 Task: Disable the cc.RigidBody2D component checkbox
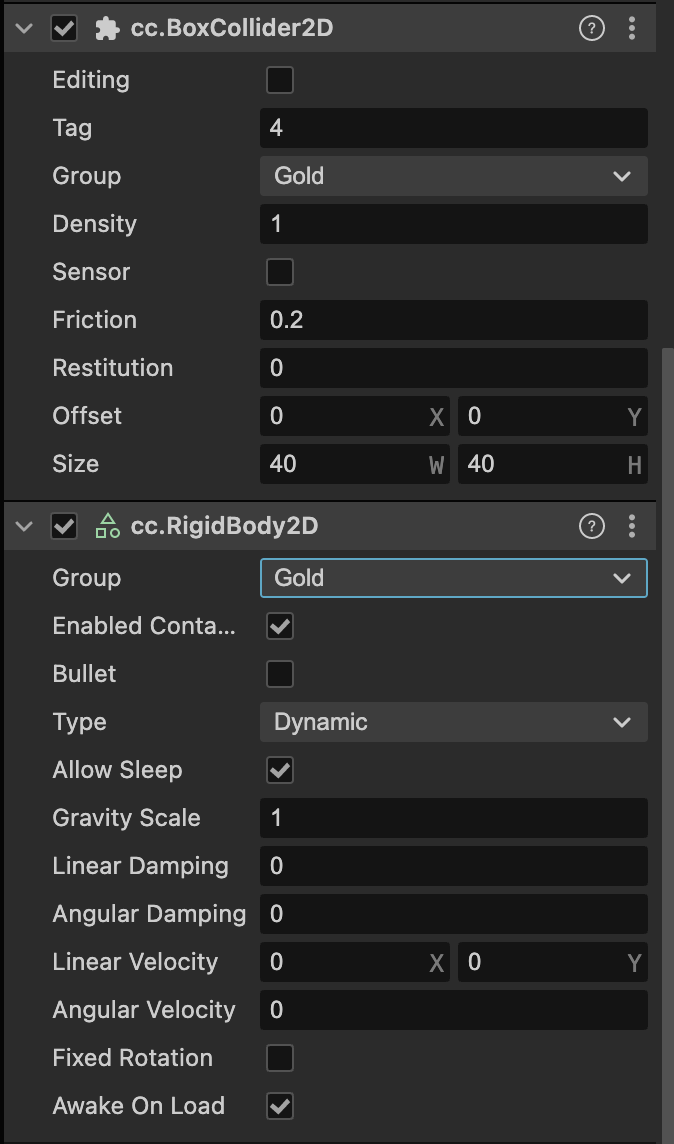click(x=64, y=525)
